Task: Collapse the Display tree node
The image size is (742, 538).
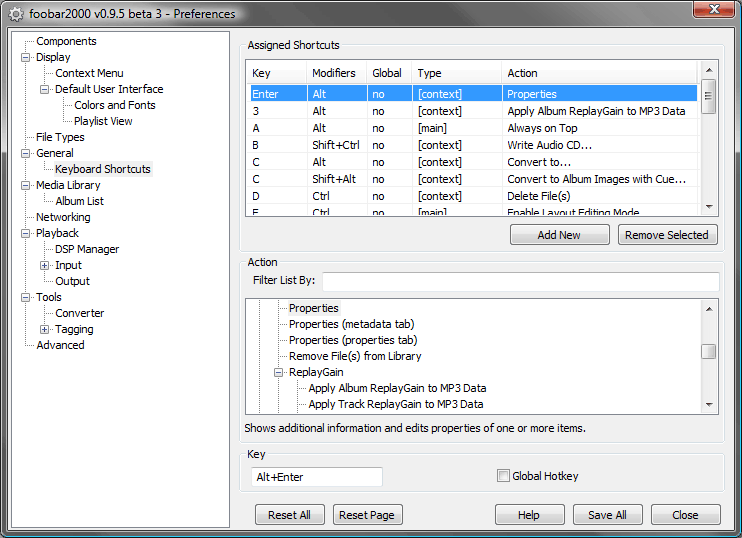Action: (26, 57)
